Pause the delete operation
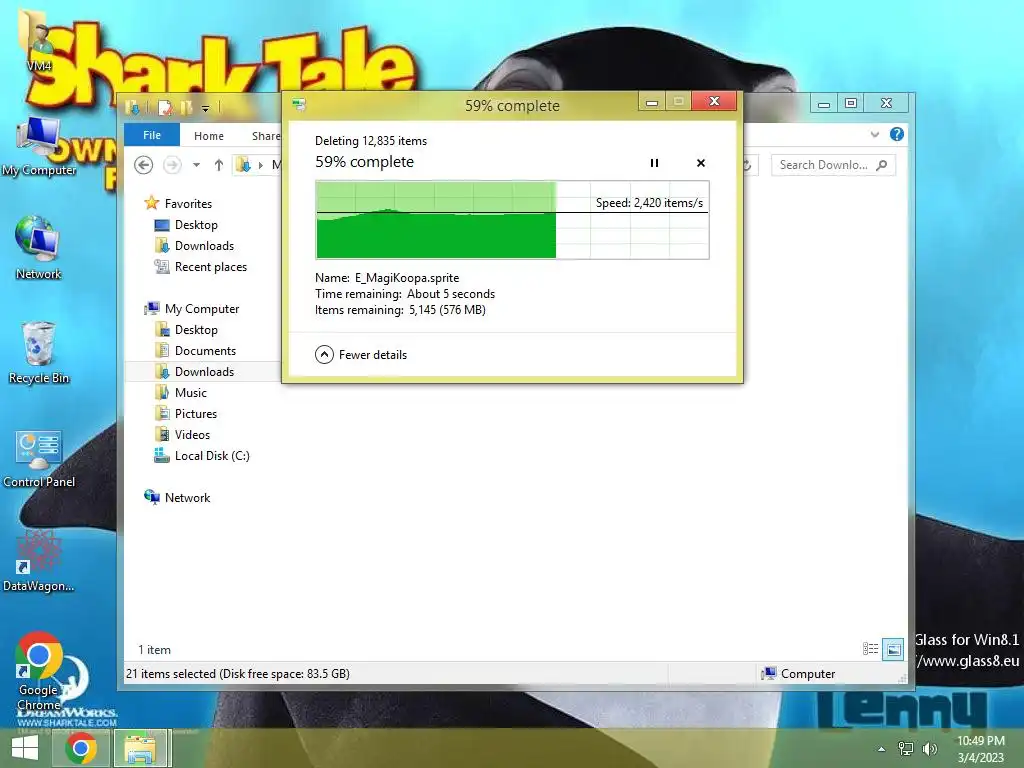Screen dimensions: 1024x768 [654, 163]
